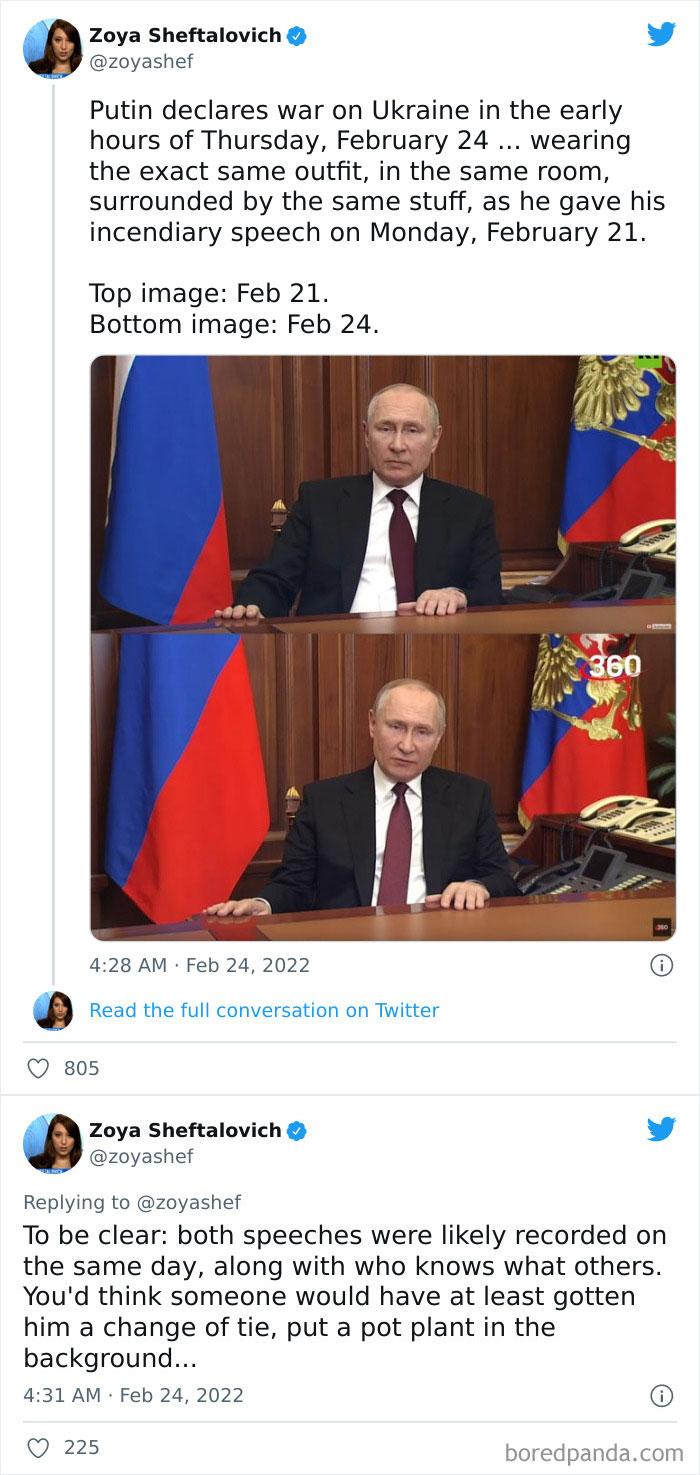This screenshot has height=1475, width=700.
Task: Click the profile avatar on the reply tweet
Action: [51, 1143]
